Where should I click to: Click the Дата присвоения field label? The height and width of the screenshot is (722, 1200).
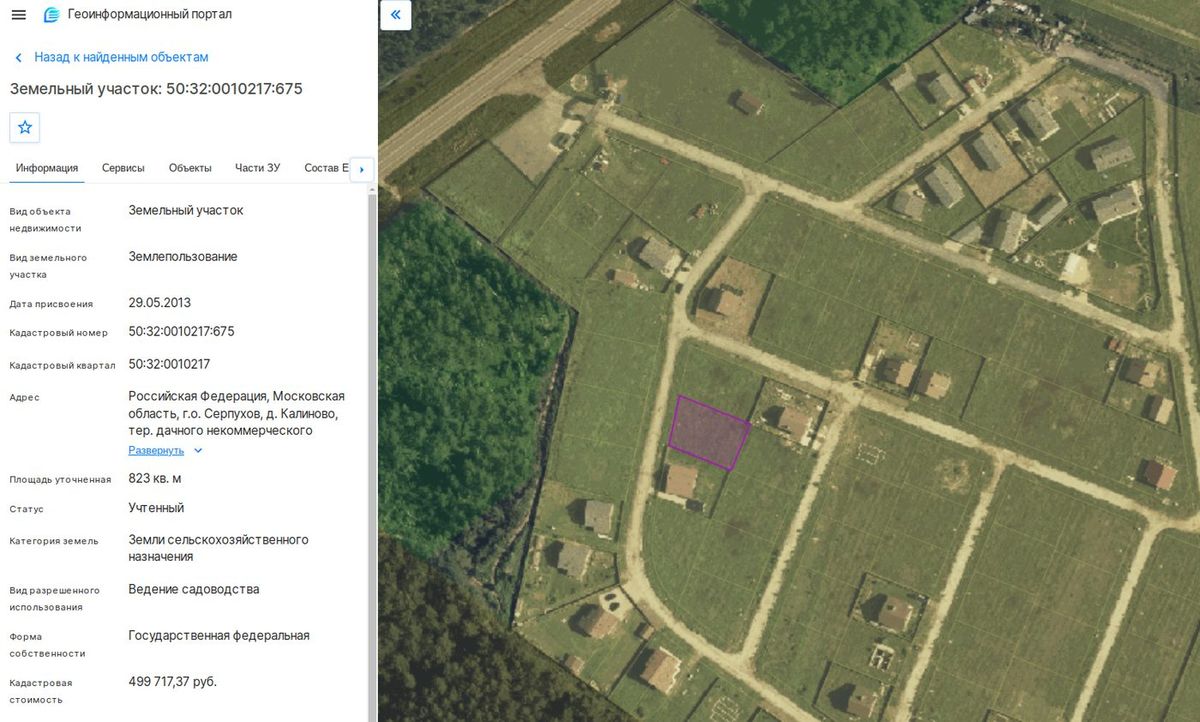pyautogui.click(x=51, y=304)
